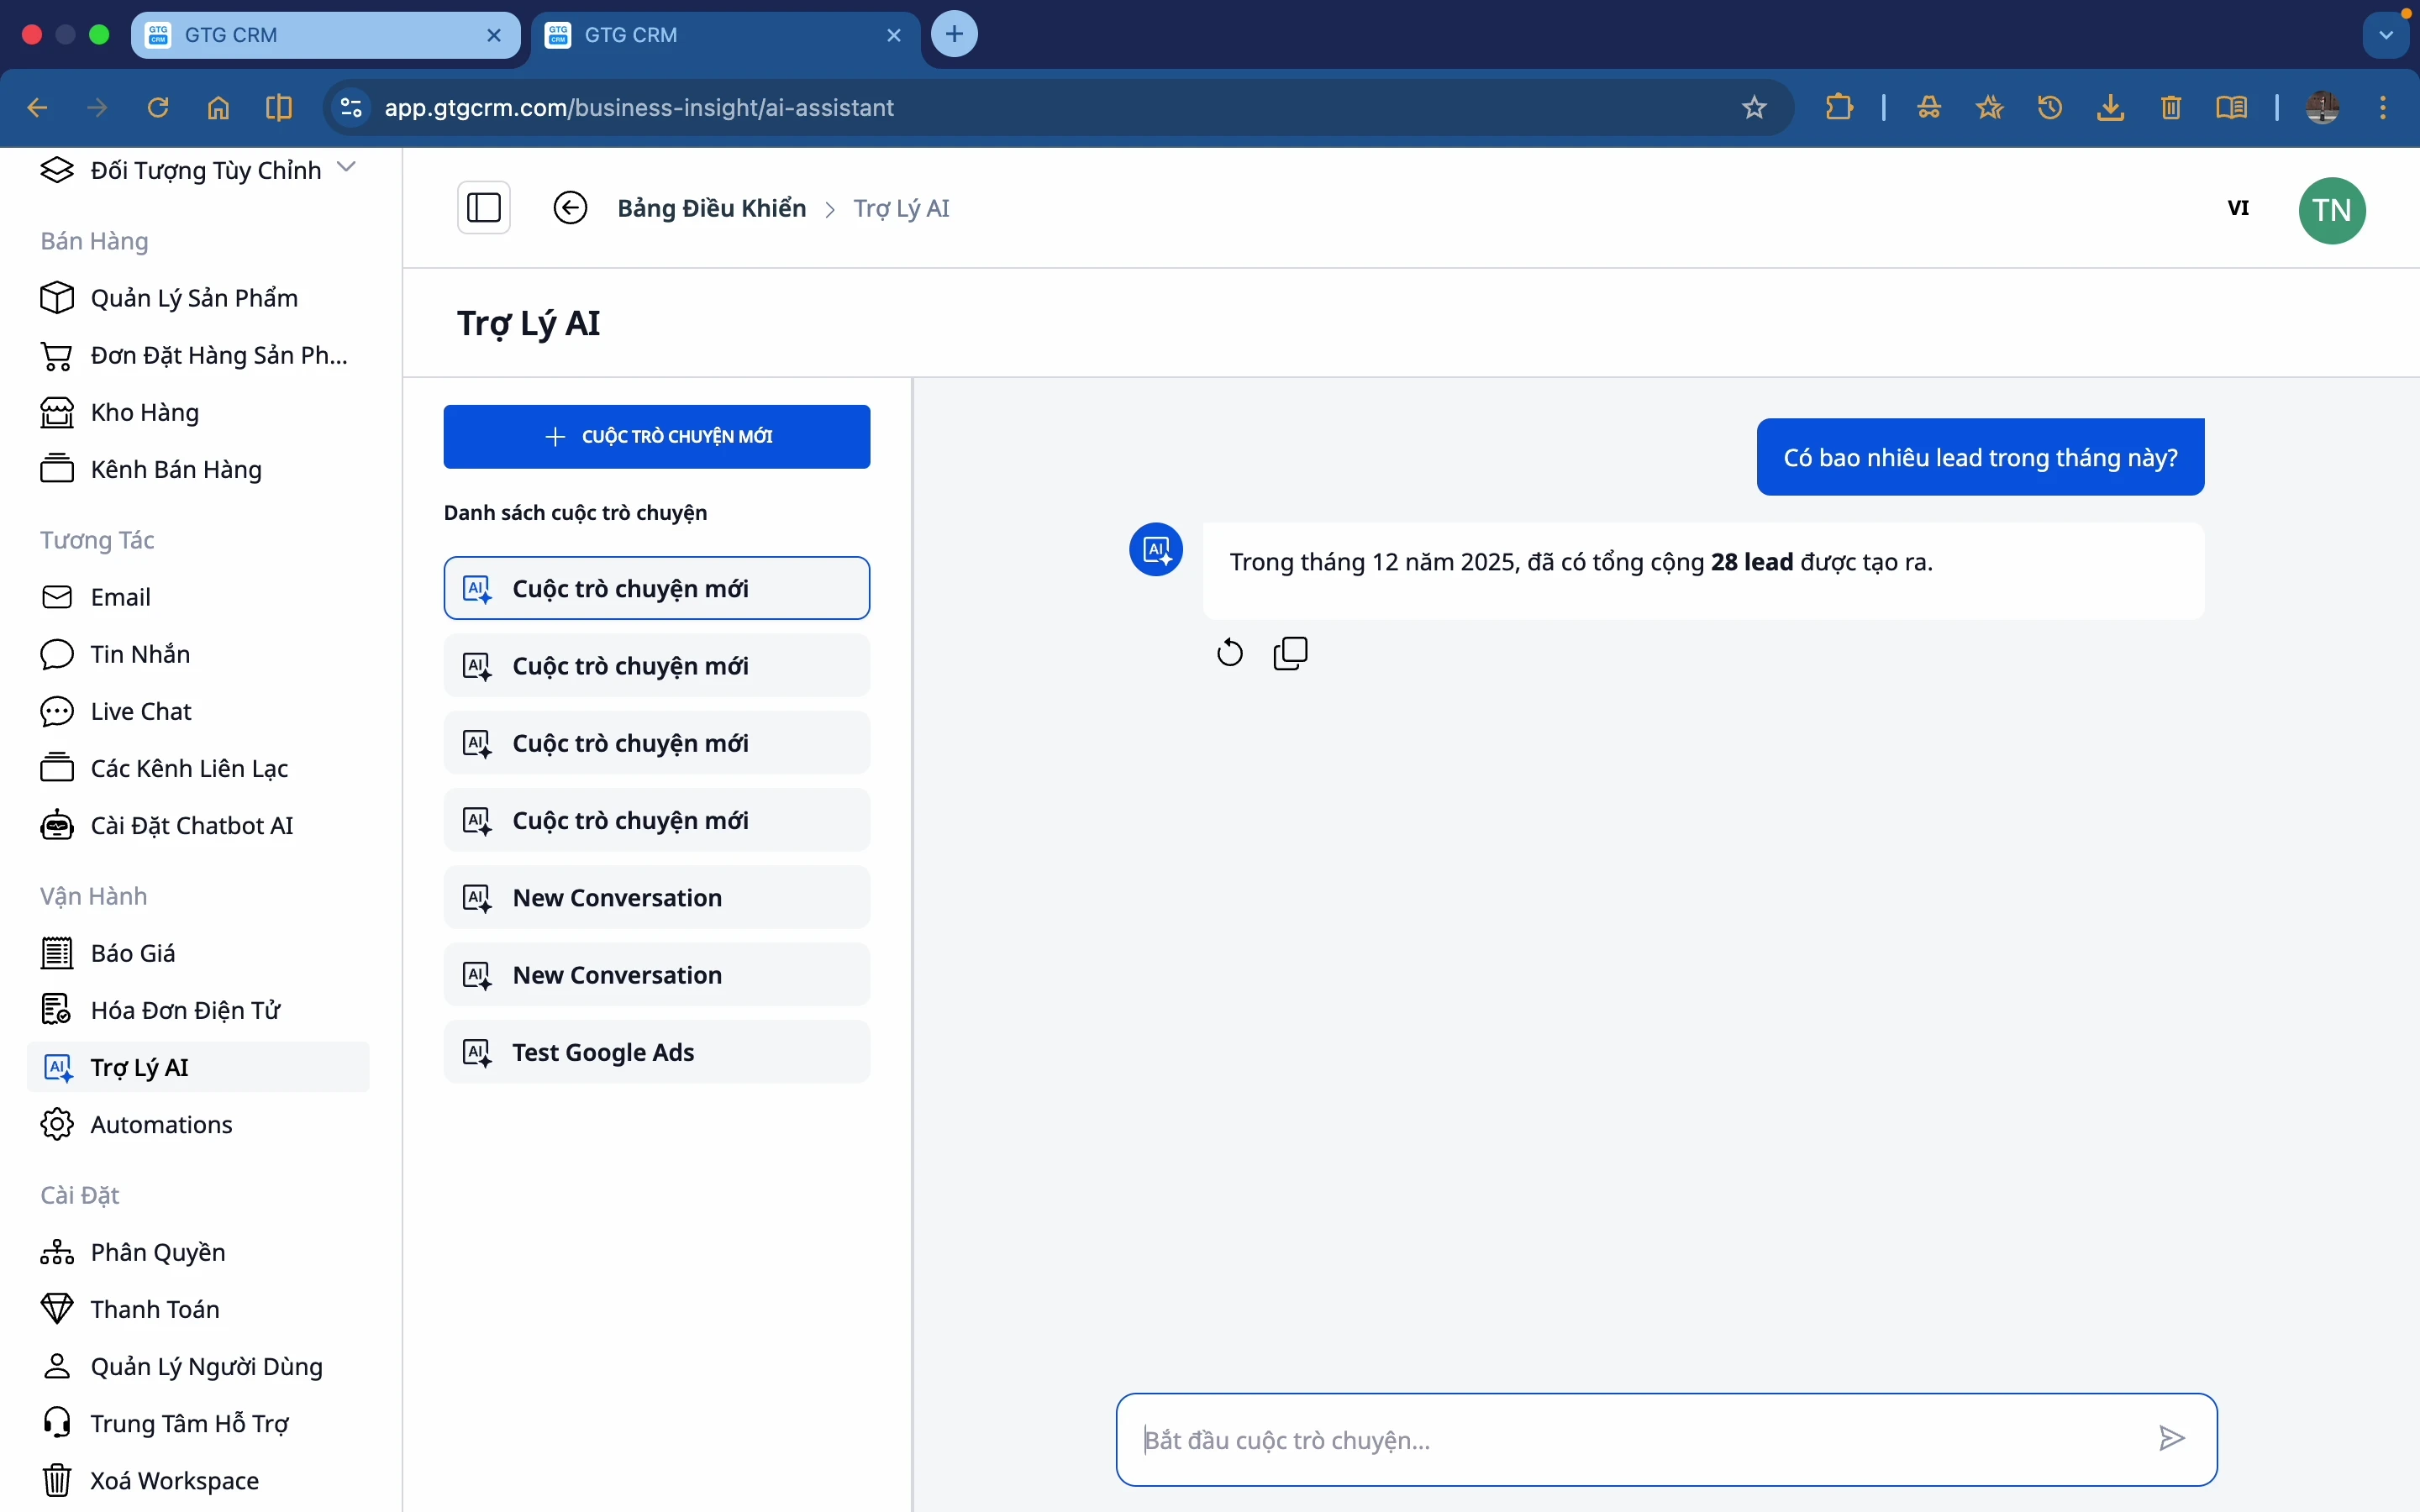
Task: Click the chat message input field
Action: coord(1640,1439)
